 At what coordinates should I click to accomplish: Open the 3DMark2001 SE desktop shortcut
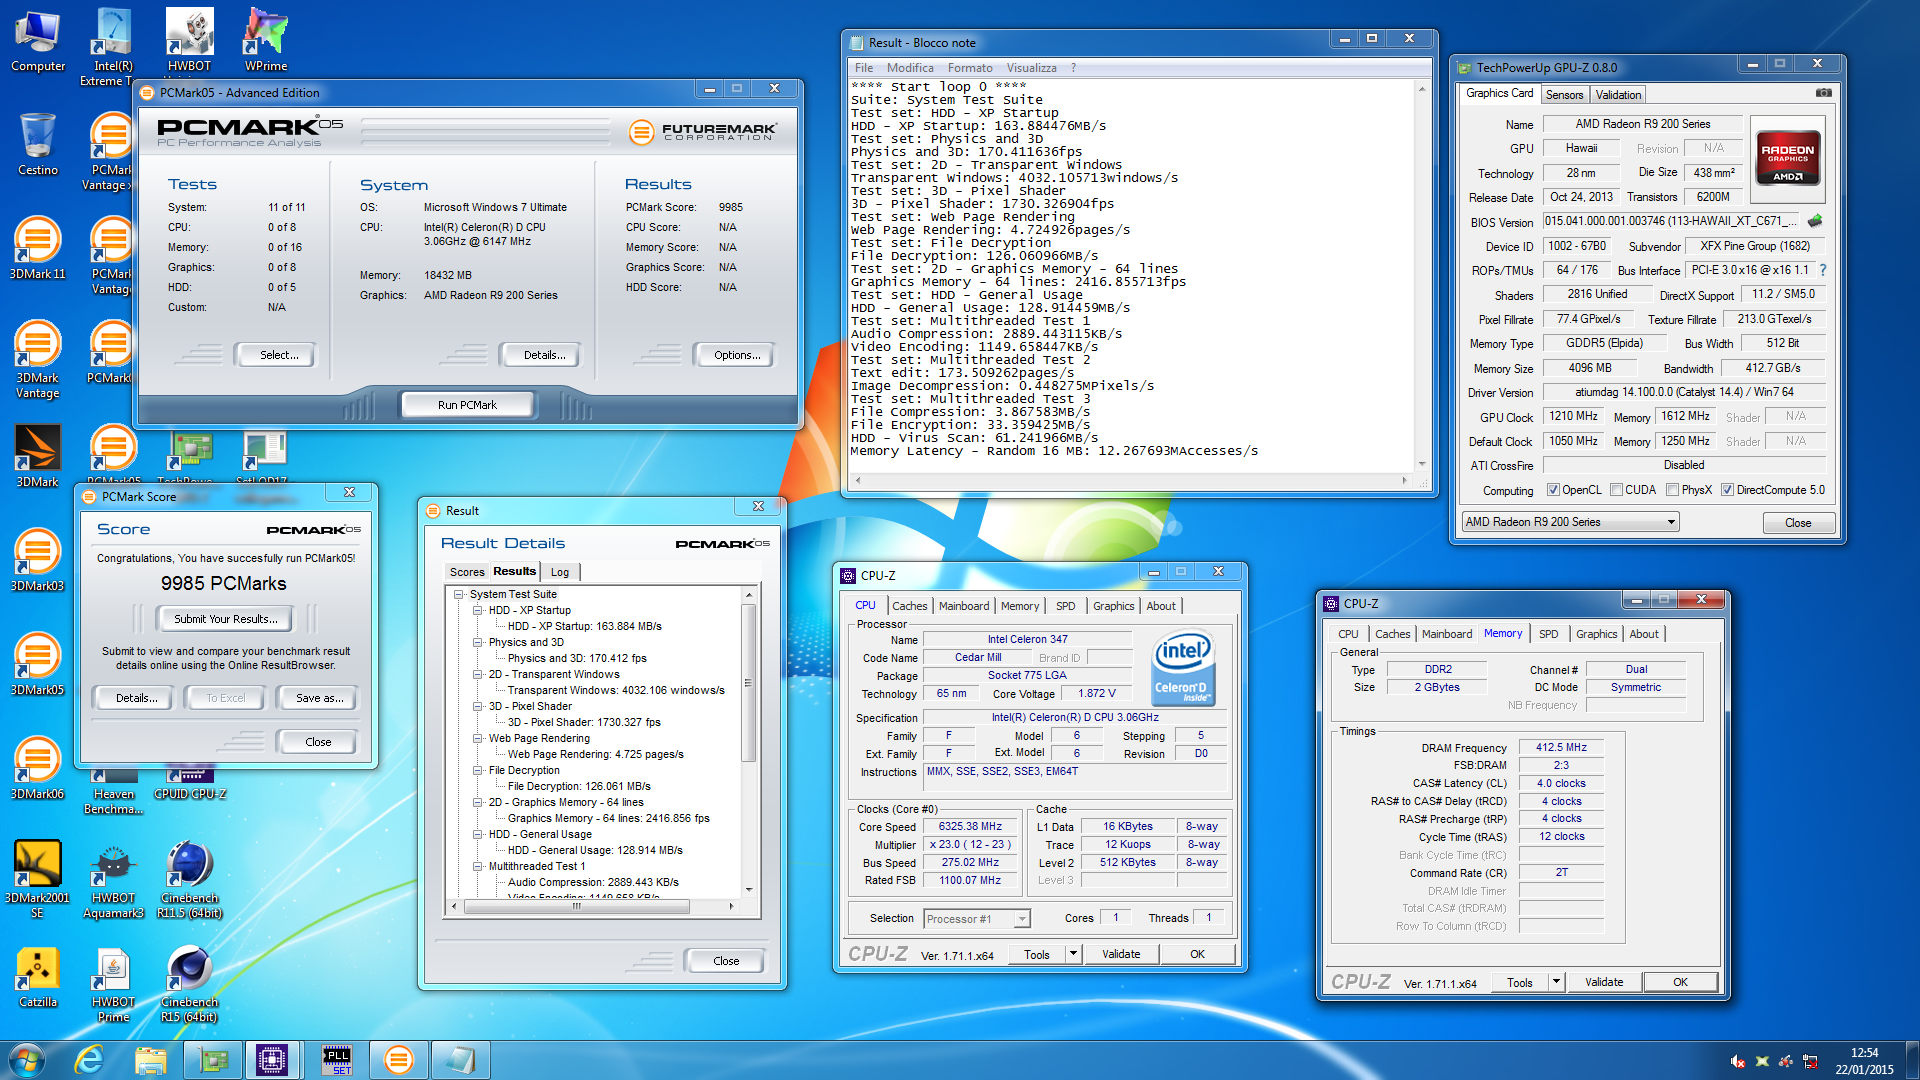(38, 880)
